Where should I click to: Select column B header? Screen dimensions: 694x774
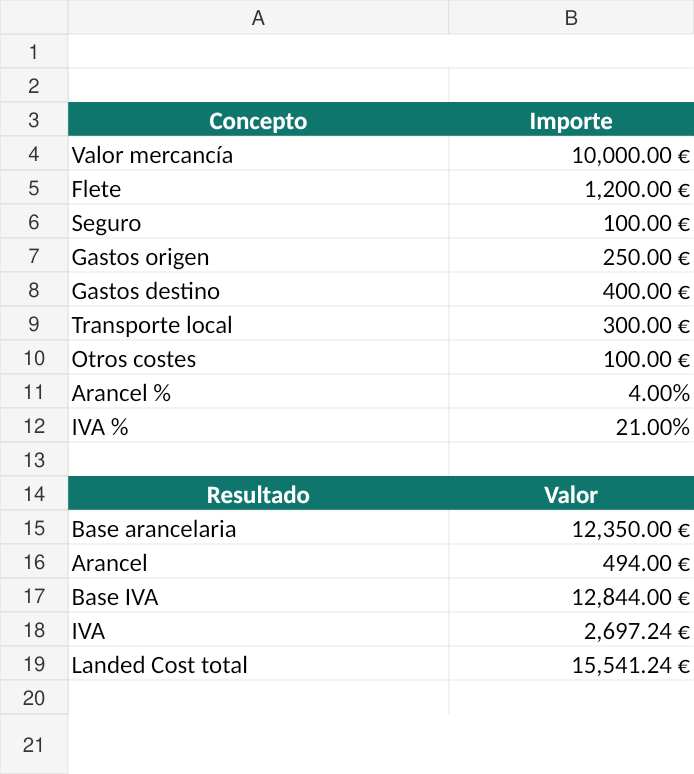[571, 17]
